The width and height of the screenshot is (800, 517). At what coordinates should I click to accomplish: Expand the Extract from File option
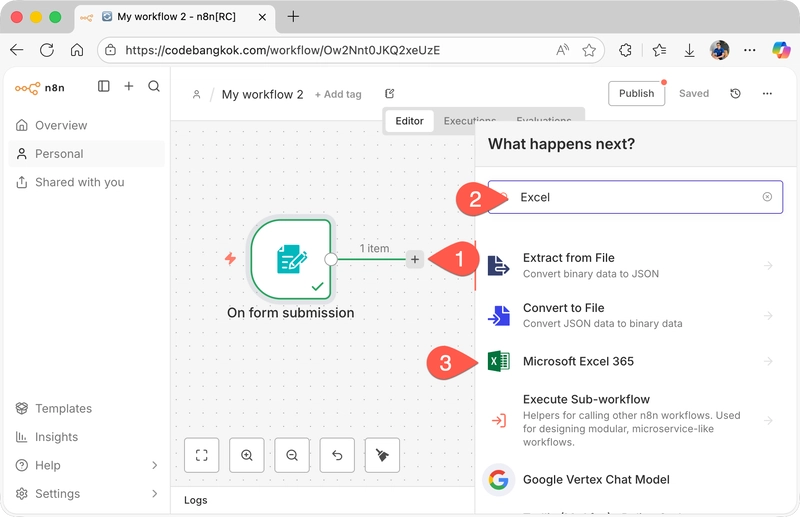768,265
